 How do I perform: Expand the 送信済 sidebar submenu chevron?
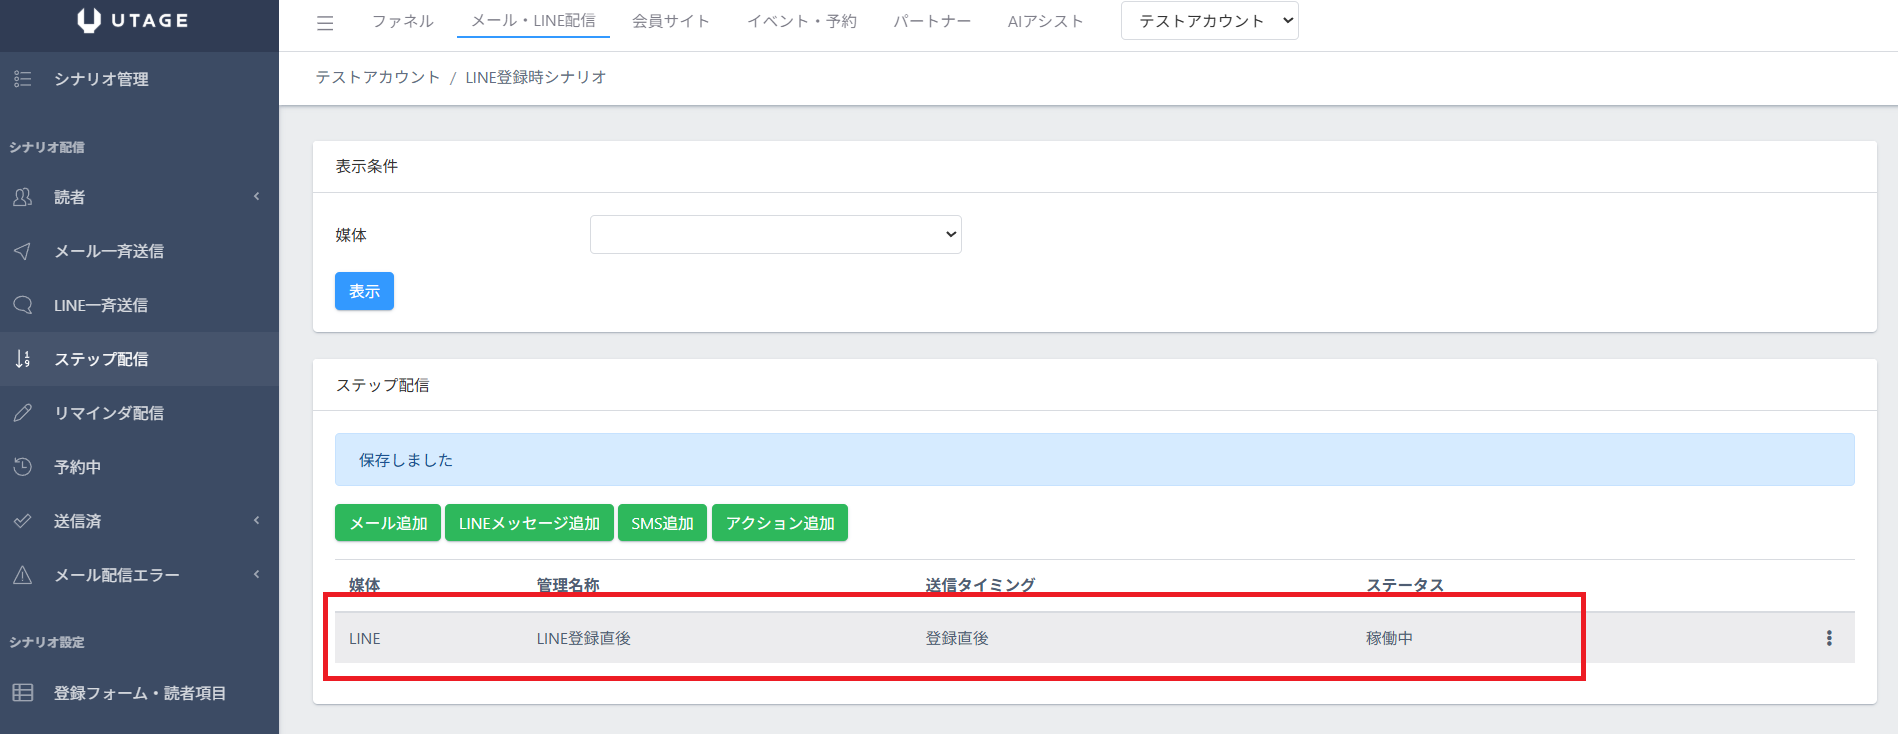(x=257, y=520)
